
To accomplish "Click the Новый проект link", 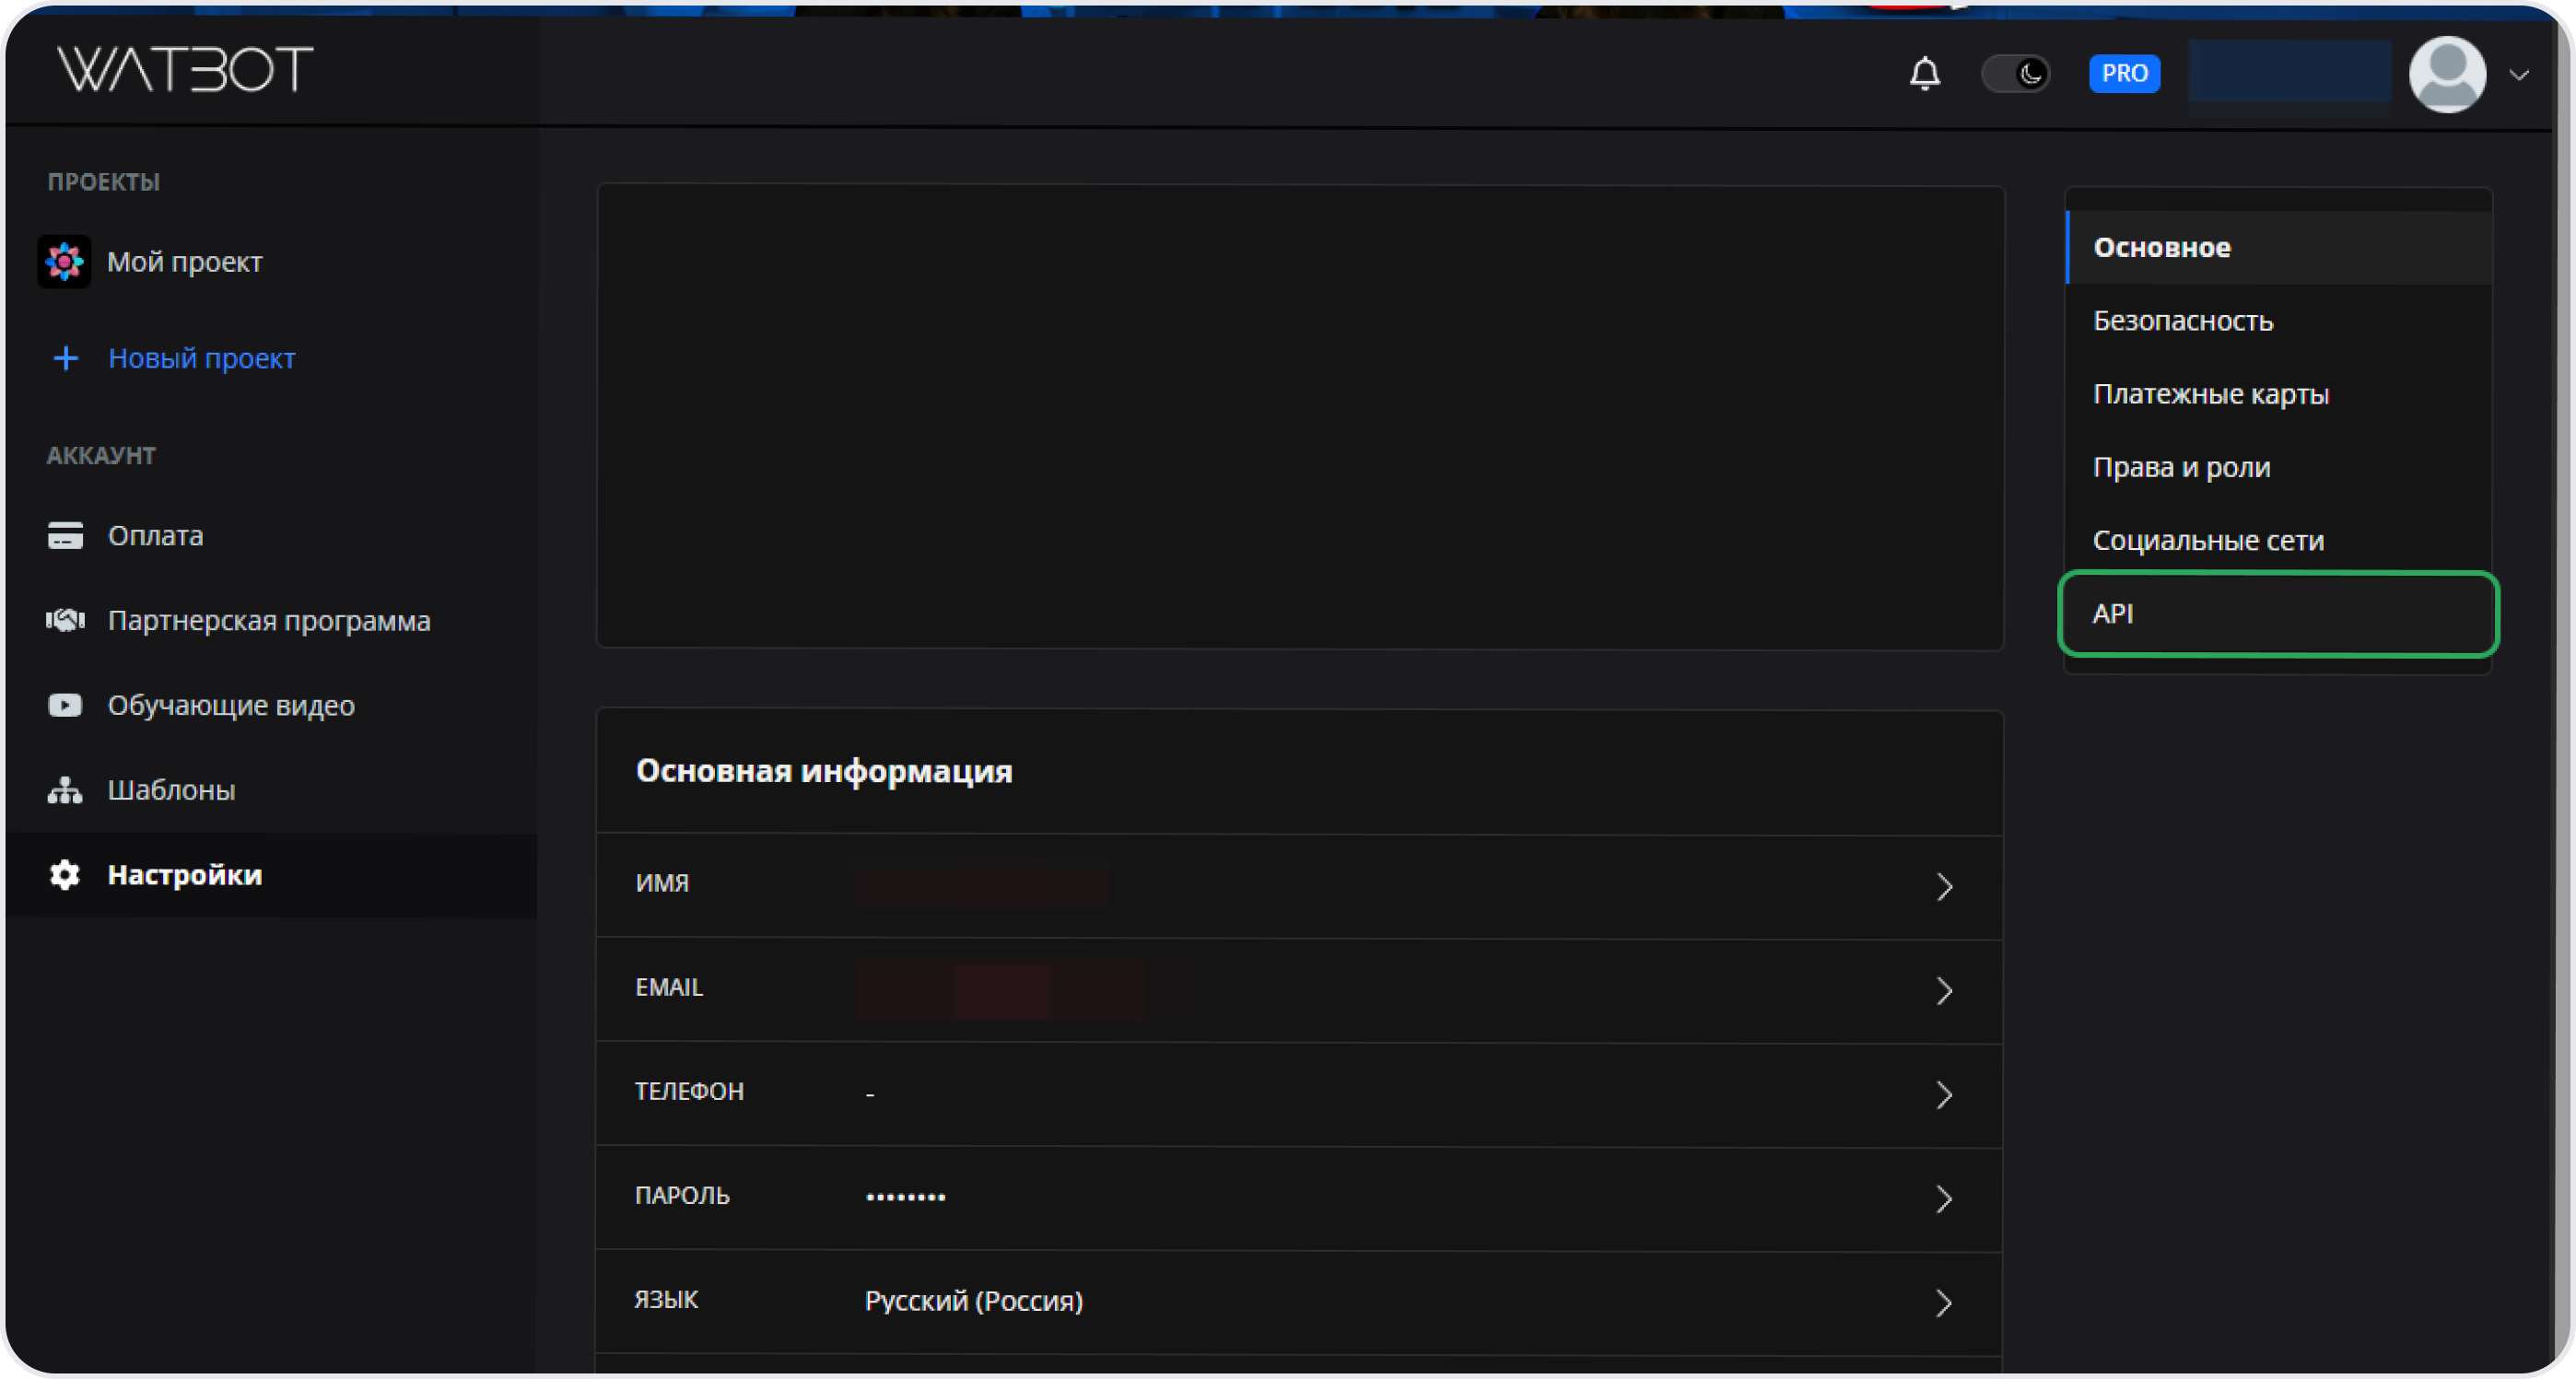I will click(202, 358).
